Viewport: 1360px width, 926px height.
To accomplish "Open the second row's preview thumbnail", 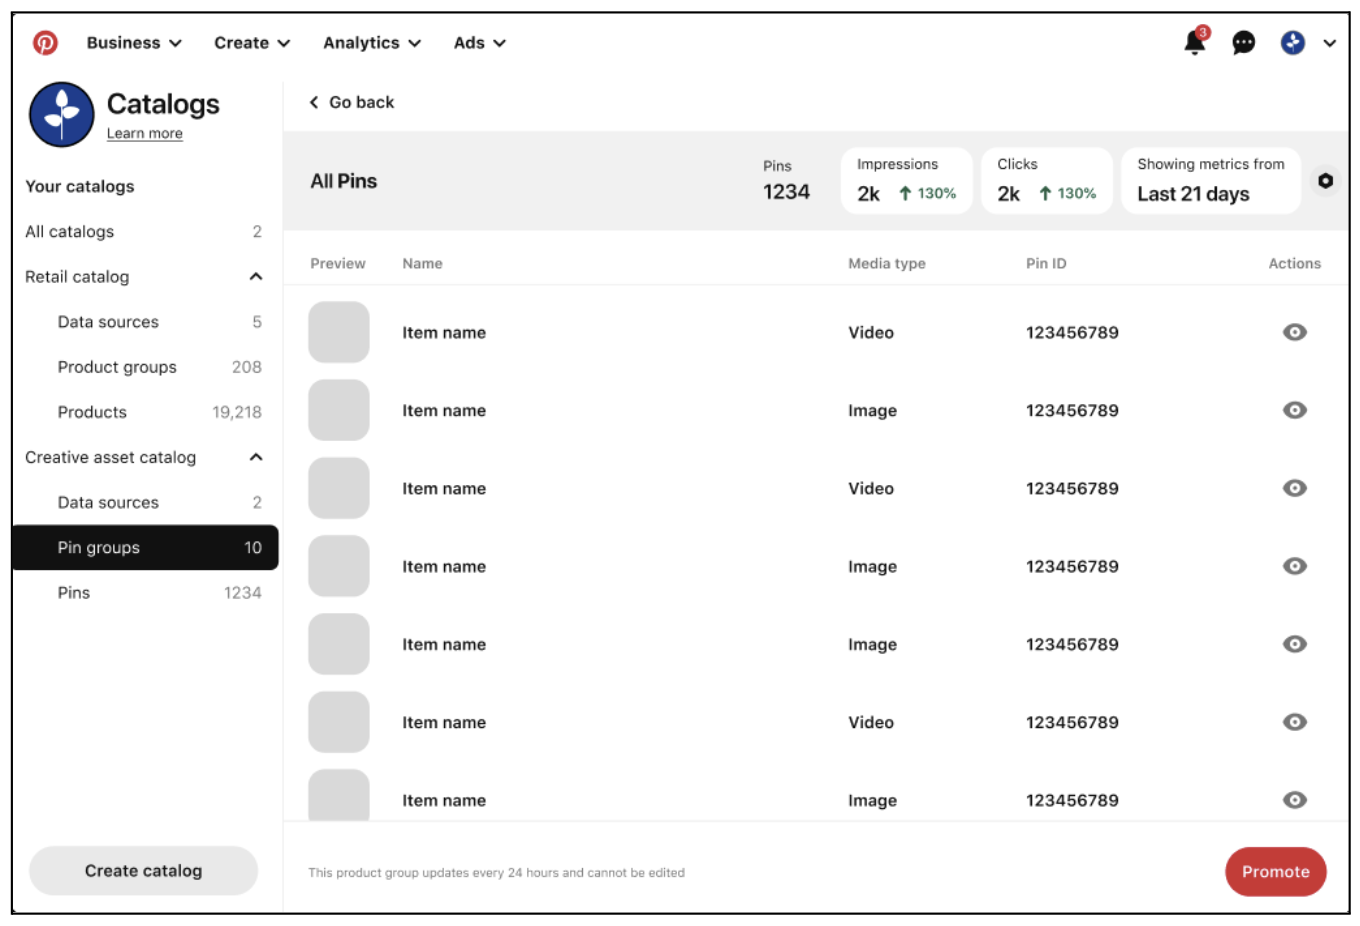I will click(x=339, y=410).
